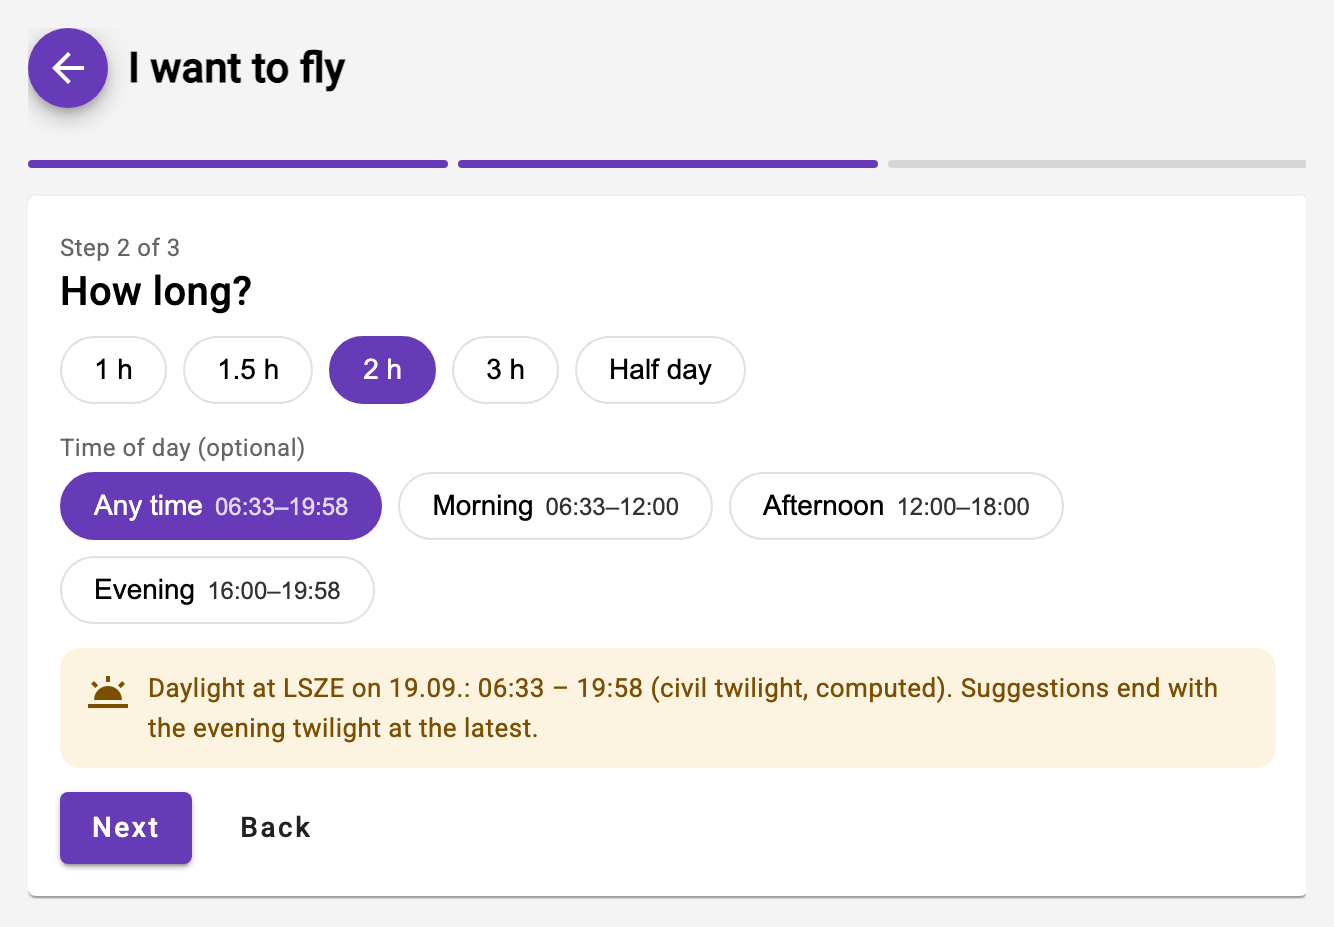The image size is (1334, 927).
Task: Click the daylight at LSZE info banner
Action: coord(668,708)
